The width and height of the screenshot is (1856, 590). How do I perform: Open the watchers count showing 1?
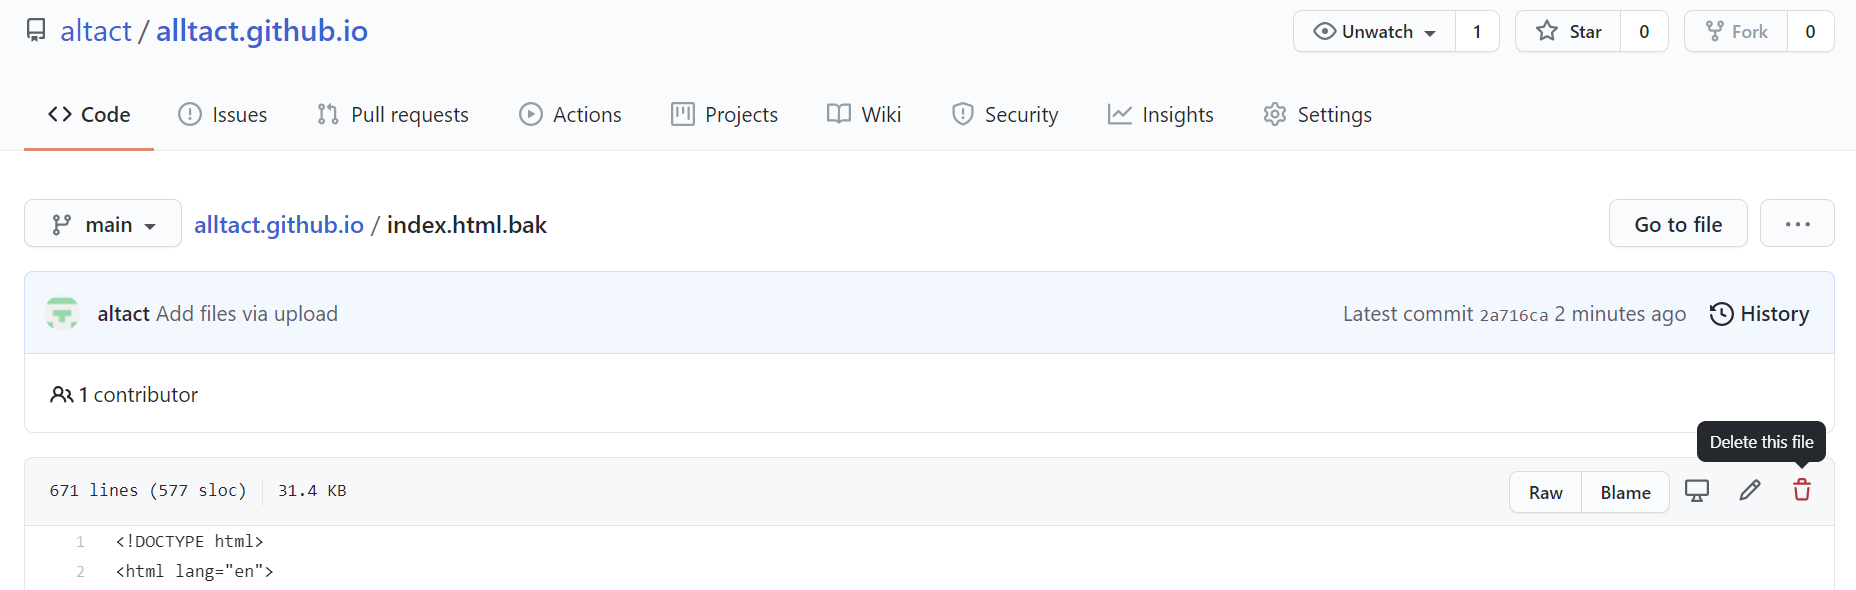point(1477,31)
